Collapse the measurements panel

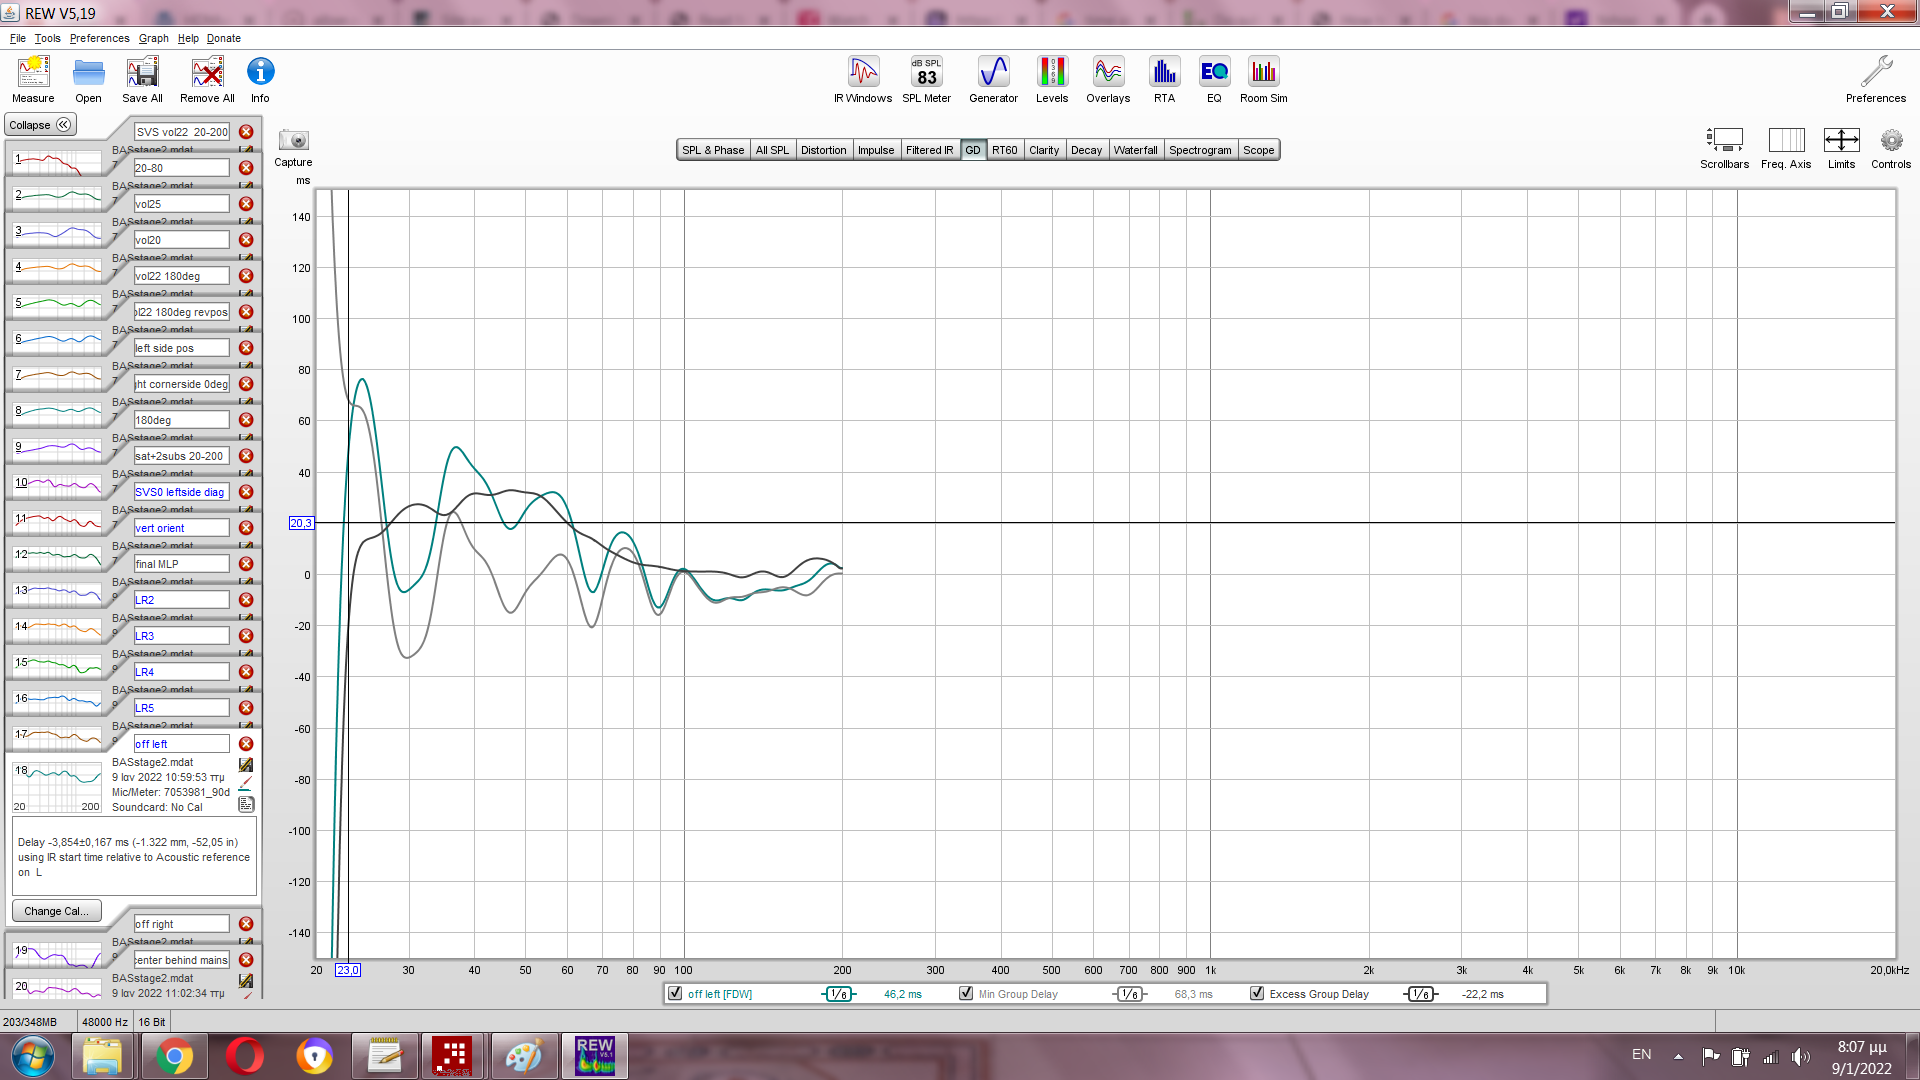pos(40,125)
